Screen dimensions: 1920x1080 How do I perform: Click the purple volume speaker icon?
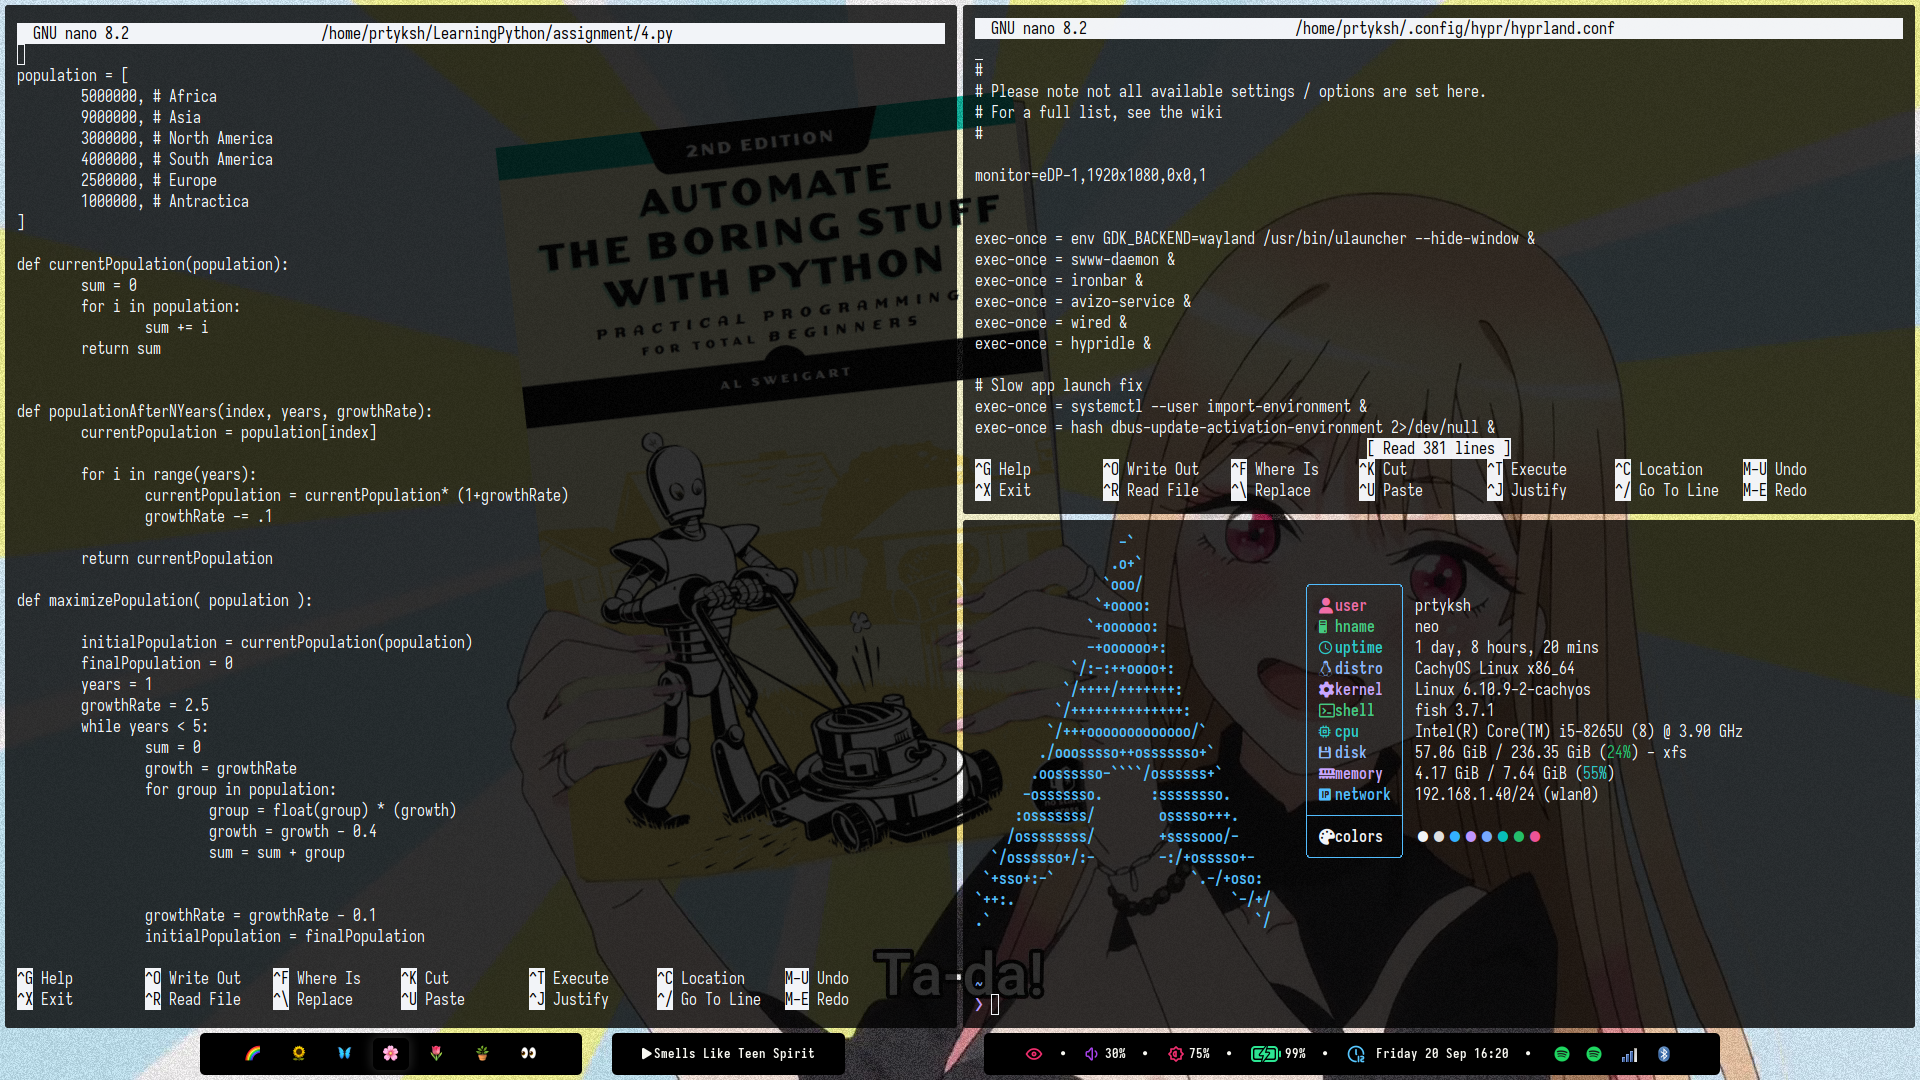(x=1092, y=1054)
